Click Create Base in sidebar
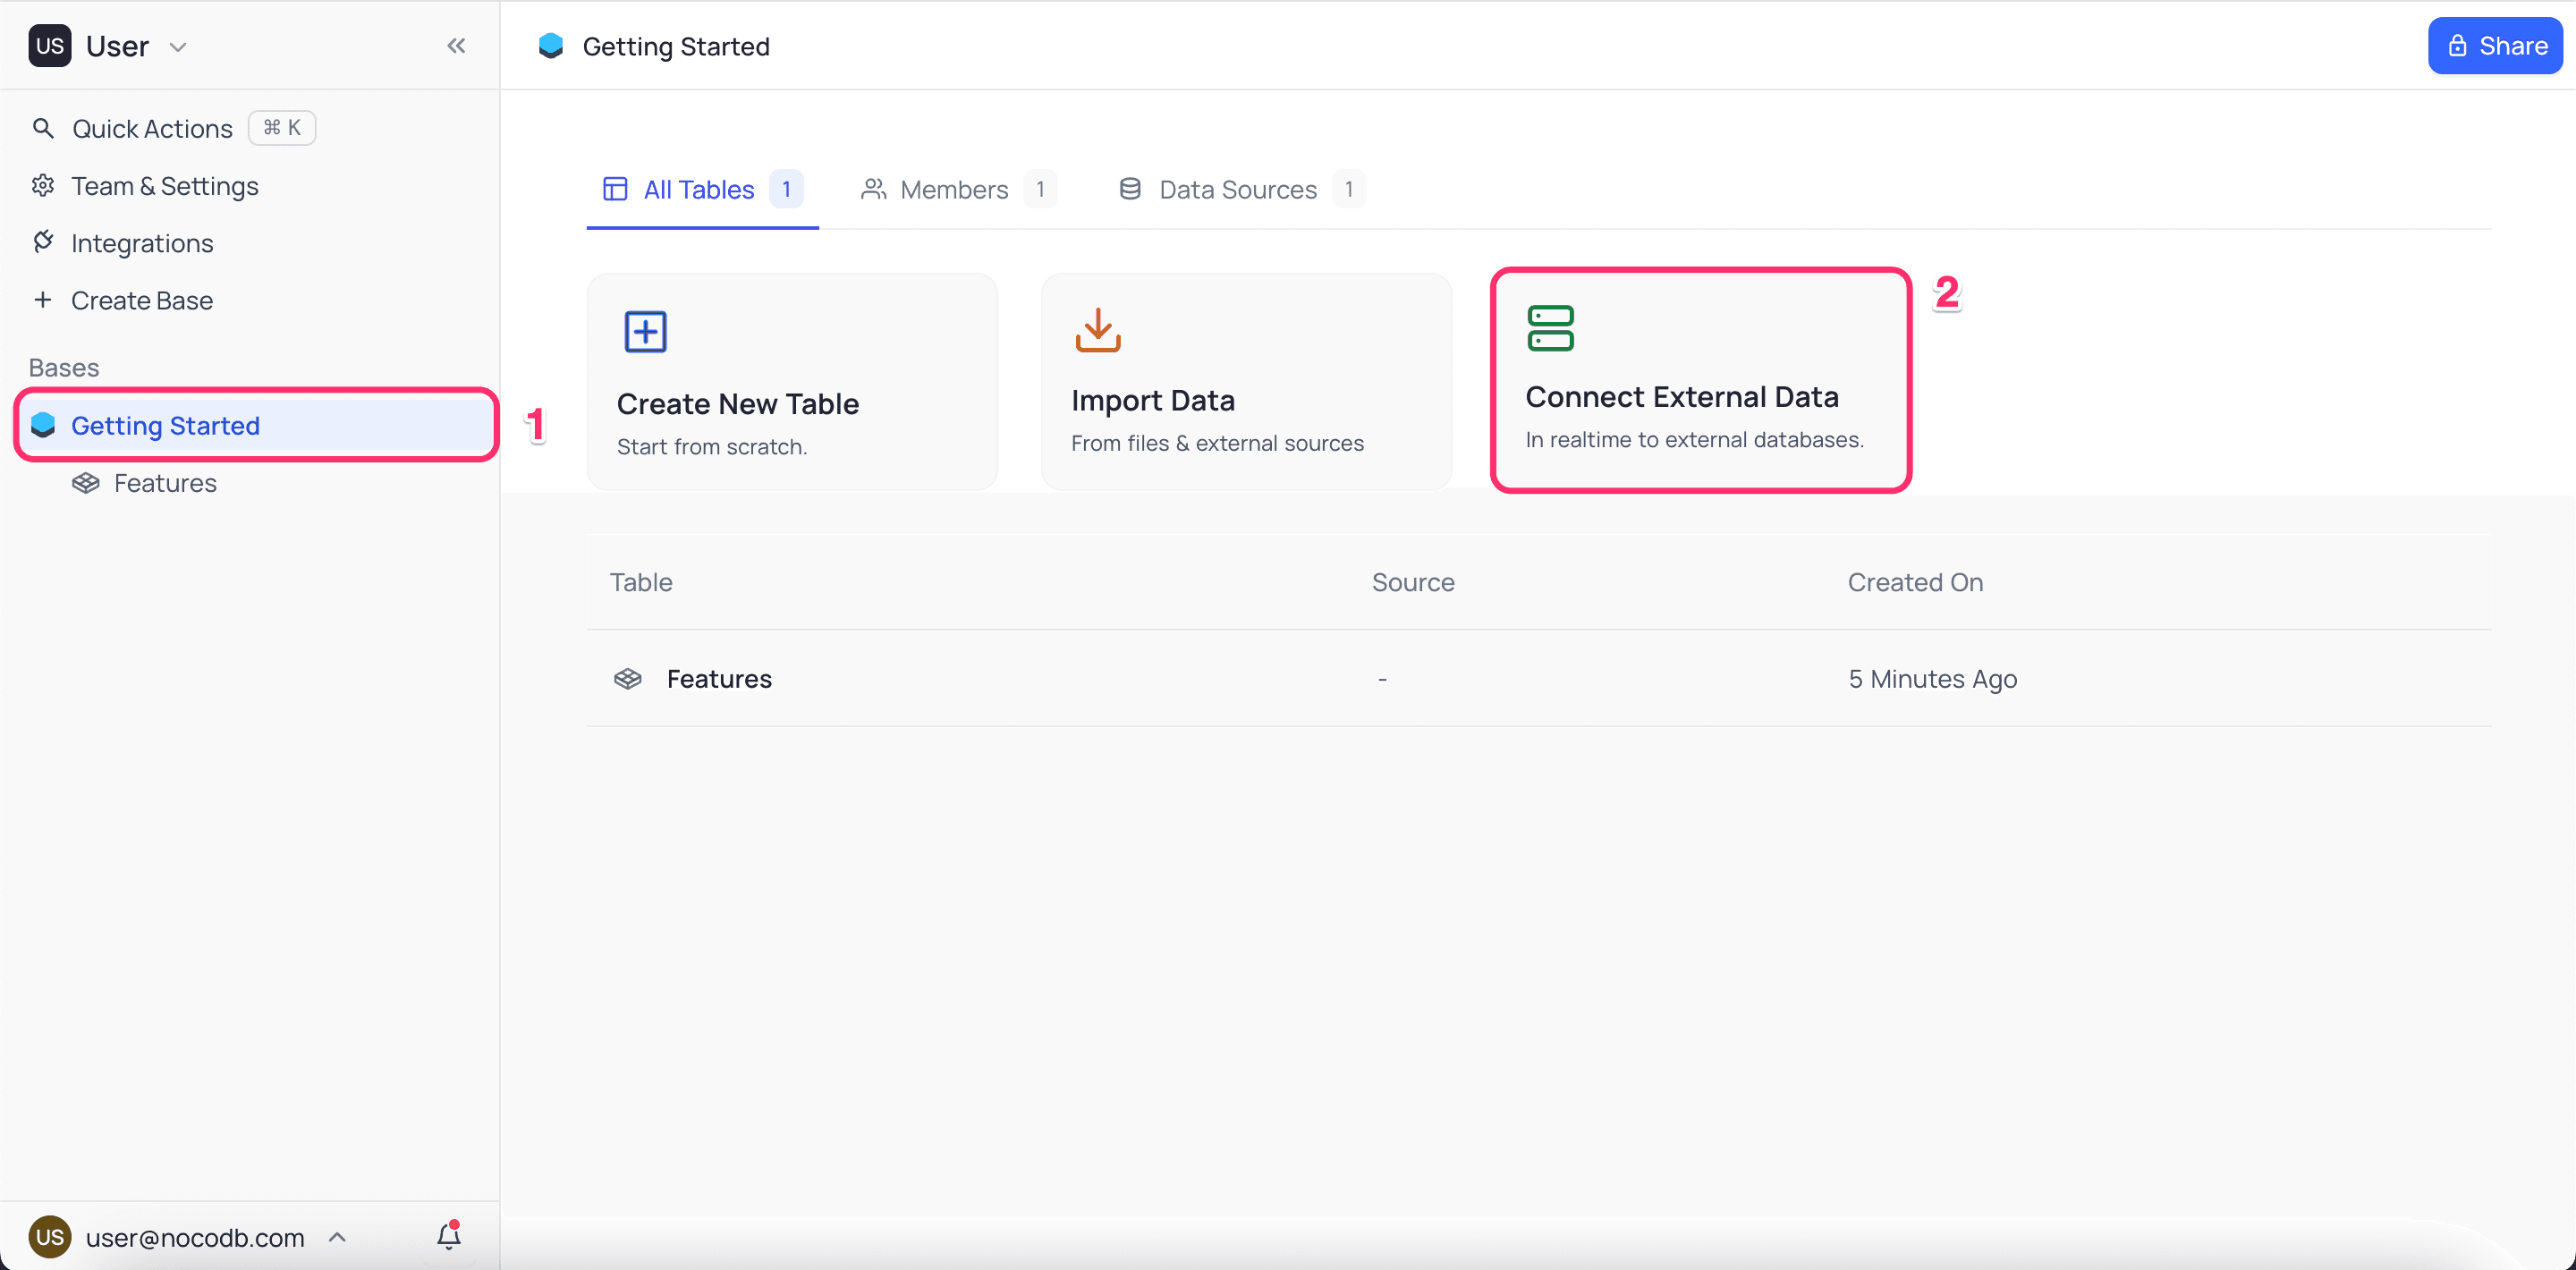This screenshot has height=1270, width=2576. pos(142,300)
